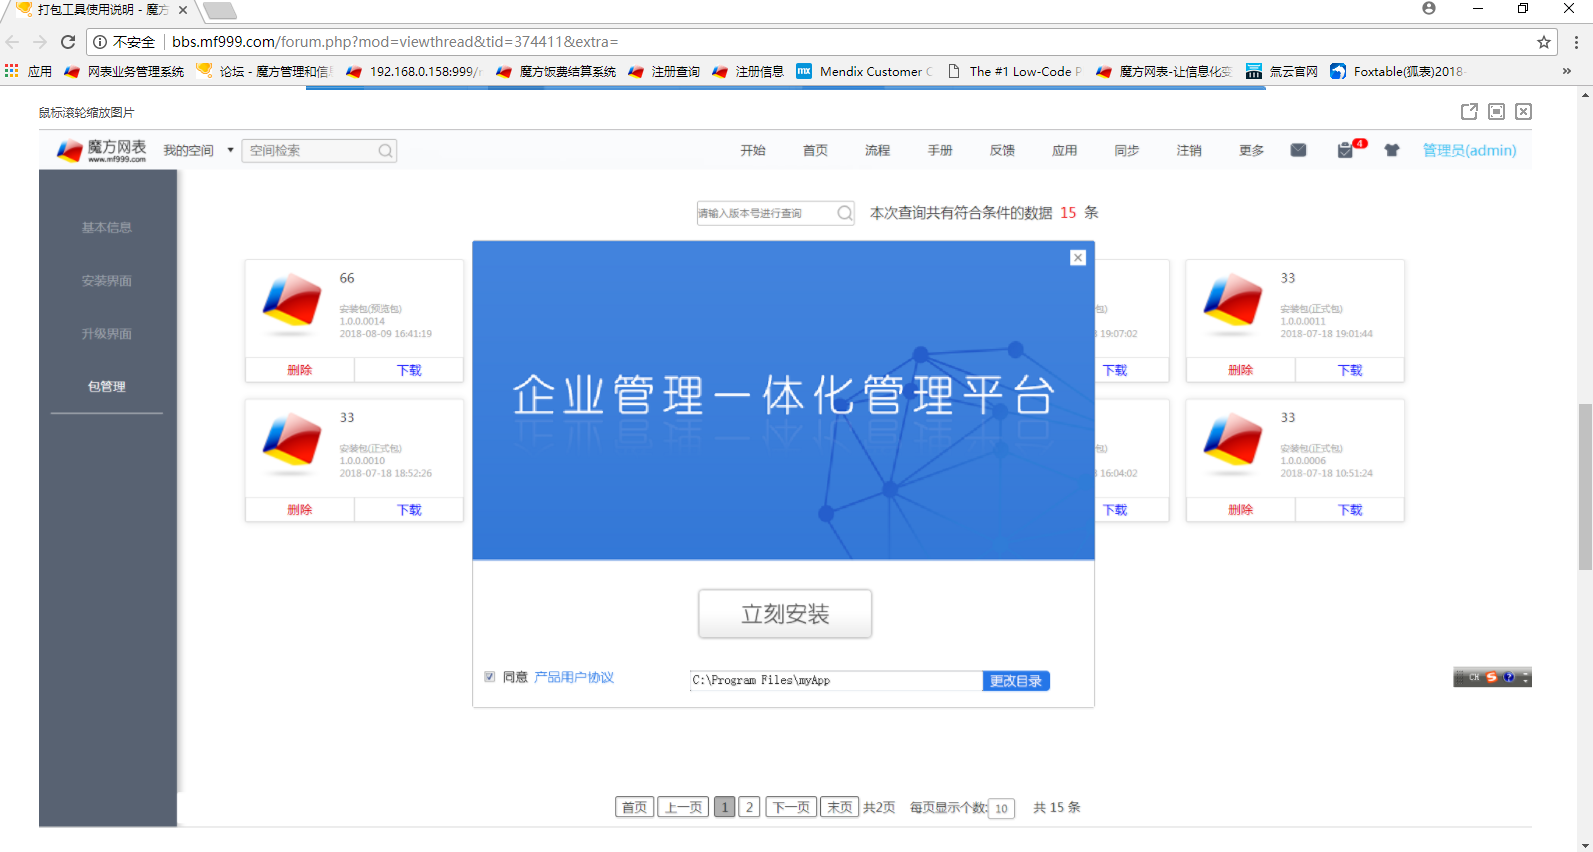The height and width of the screenshot is (852, 1593).
Task: Click the magnifier in the version search box
Action: [x=844, y=213]
